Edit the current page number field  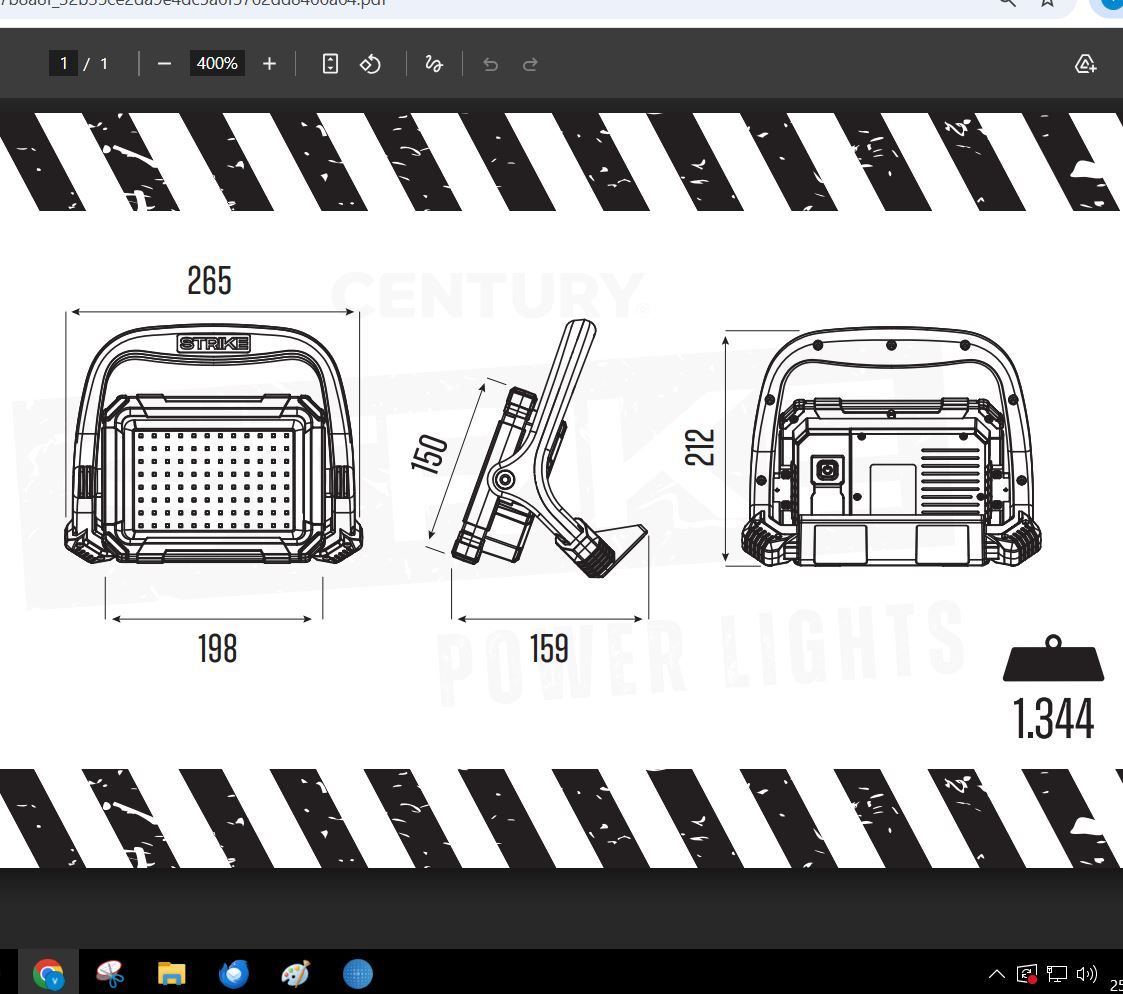63,64
